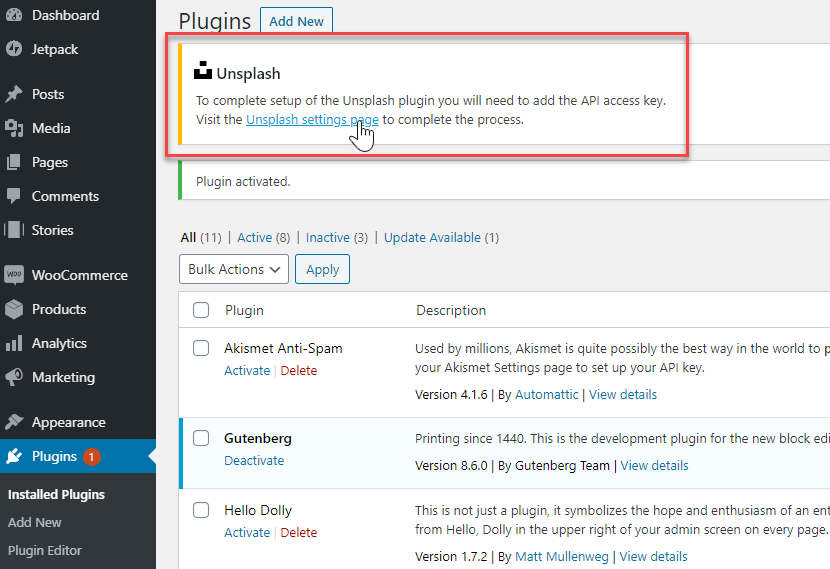The image size is (830, 569).
Task: Choose Add New under Plugins submenu
Action: [x=34, y=522]
